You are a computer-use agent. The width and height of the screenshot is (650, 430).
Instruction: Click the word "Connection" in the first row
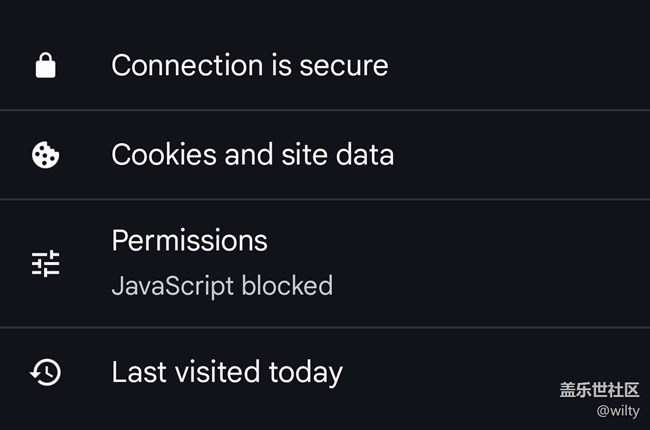[187, 65]
